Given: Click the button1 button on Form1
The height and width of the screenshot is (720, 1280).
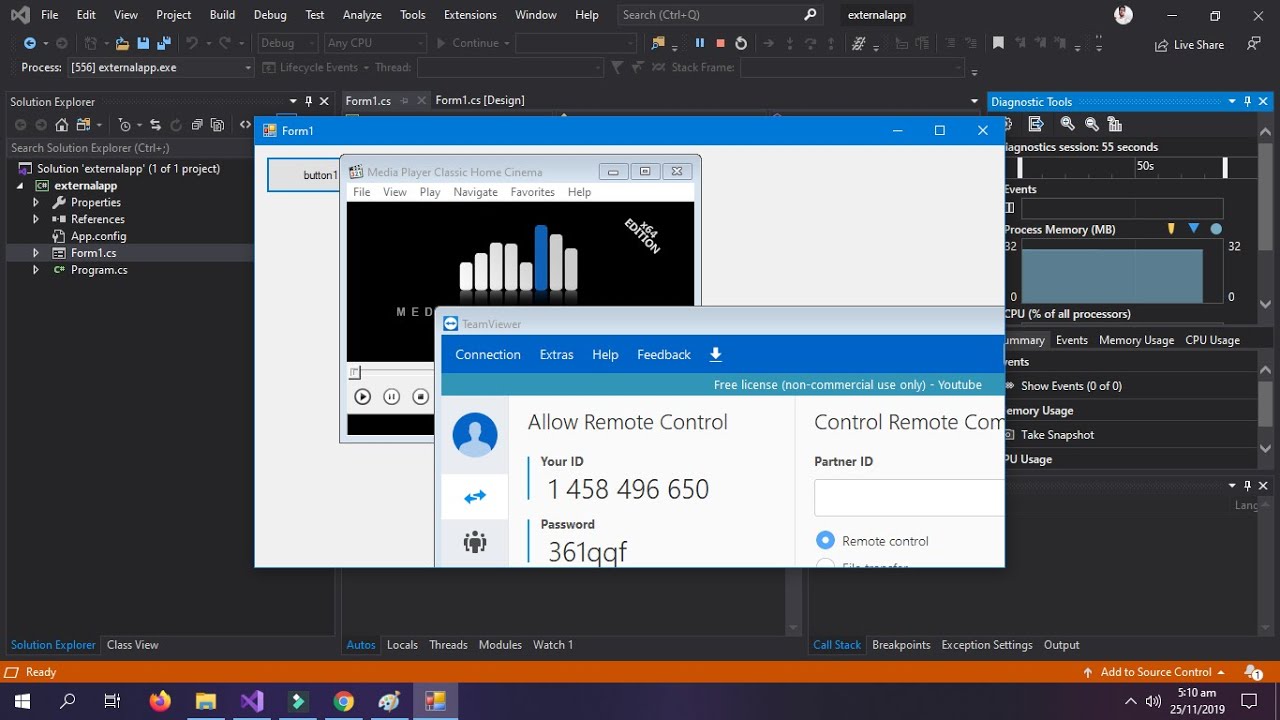Looking at the screenshot, I should (x=303, y=175).
